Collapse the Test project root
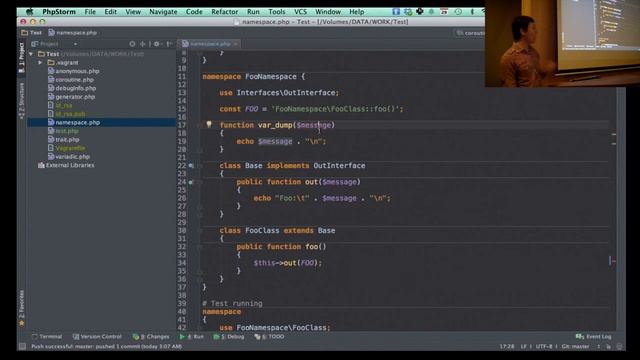Image resolution: width=640 pixels, height=360 pixels. click(31, 54)
